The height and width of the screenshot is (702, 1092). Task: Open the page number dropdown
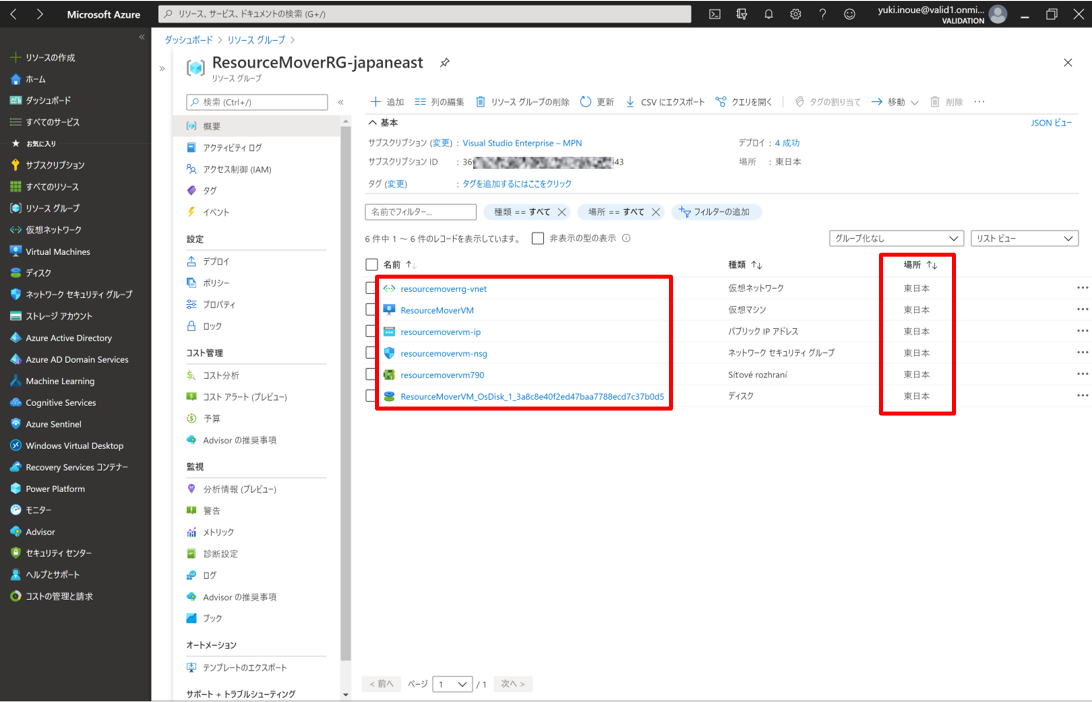point(453,684)
